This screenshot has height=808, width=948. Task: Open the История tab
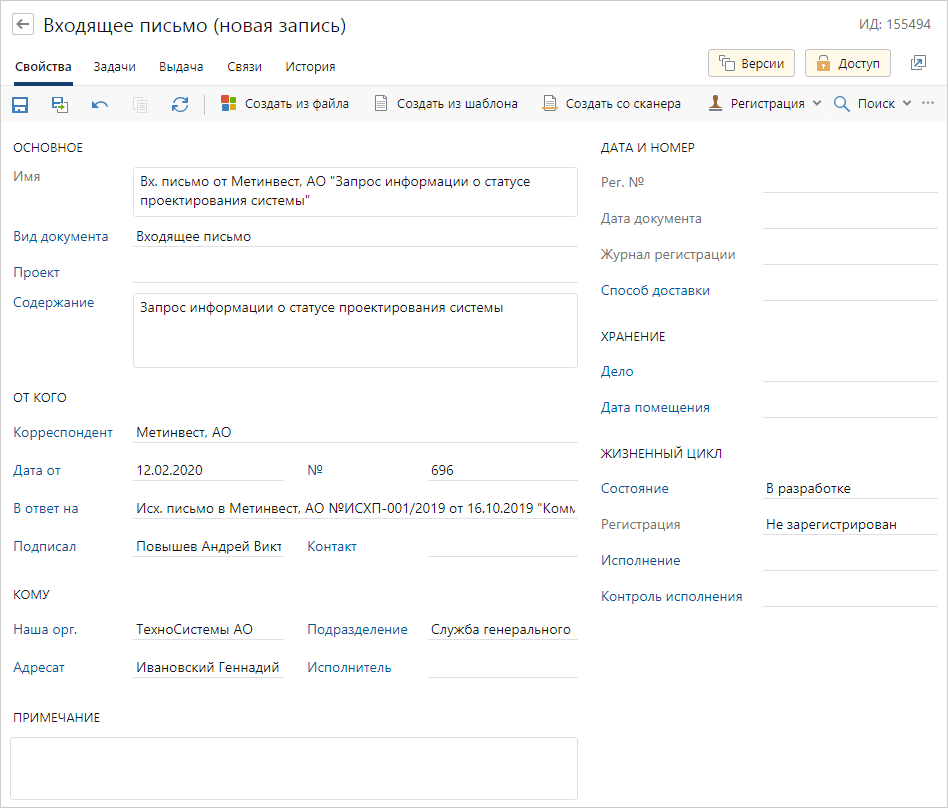[x=310, y=67]
